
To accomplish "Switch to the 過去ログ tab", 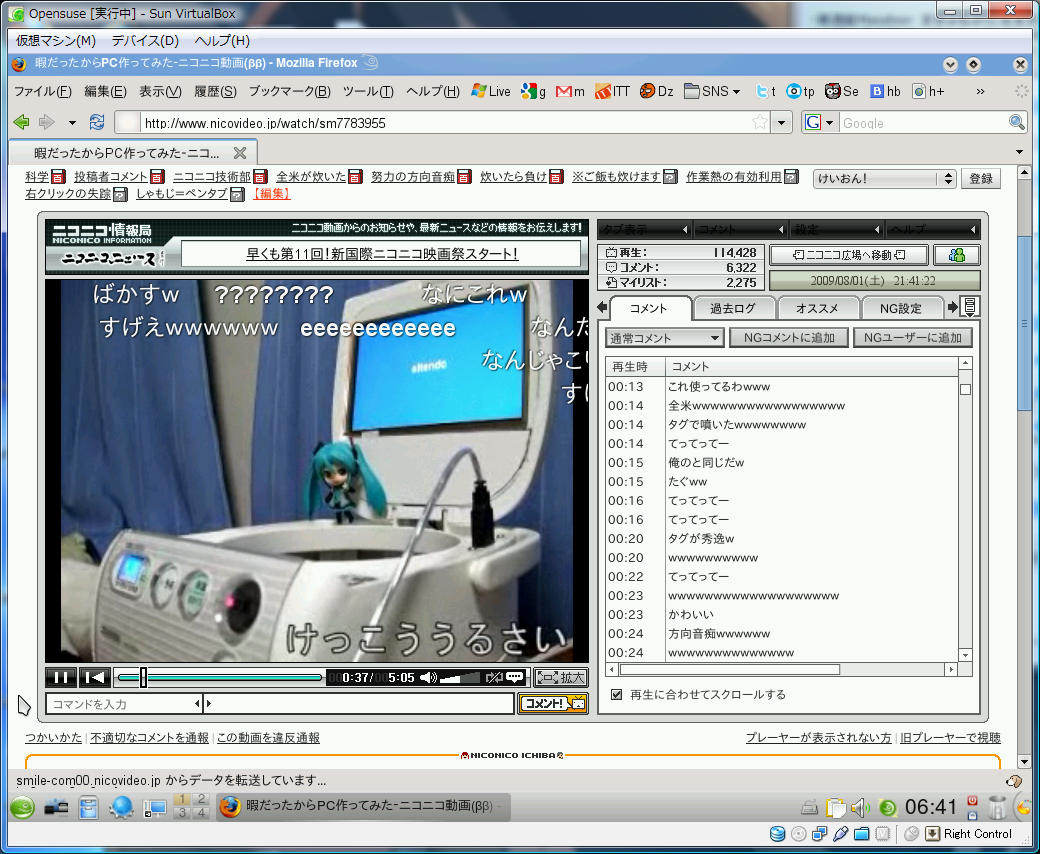I will tap(733, 308).
